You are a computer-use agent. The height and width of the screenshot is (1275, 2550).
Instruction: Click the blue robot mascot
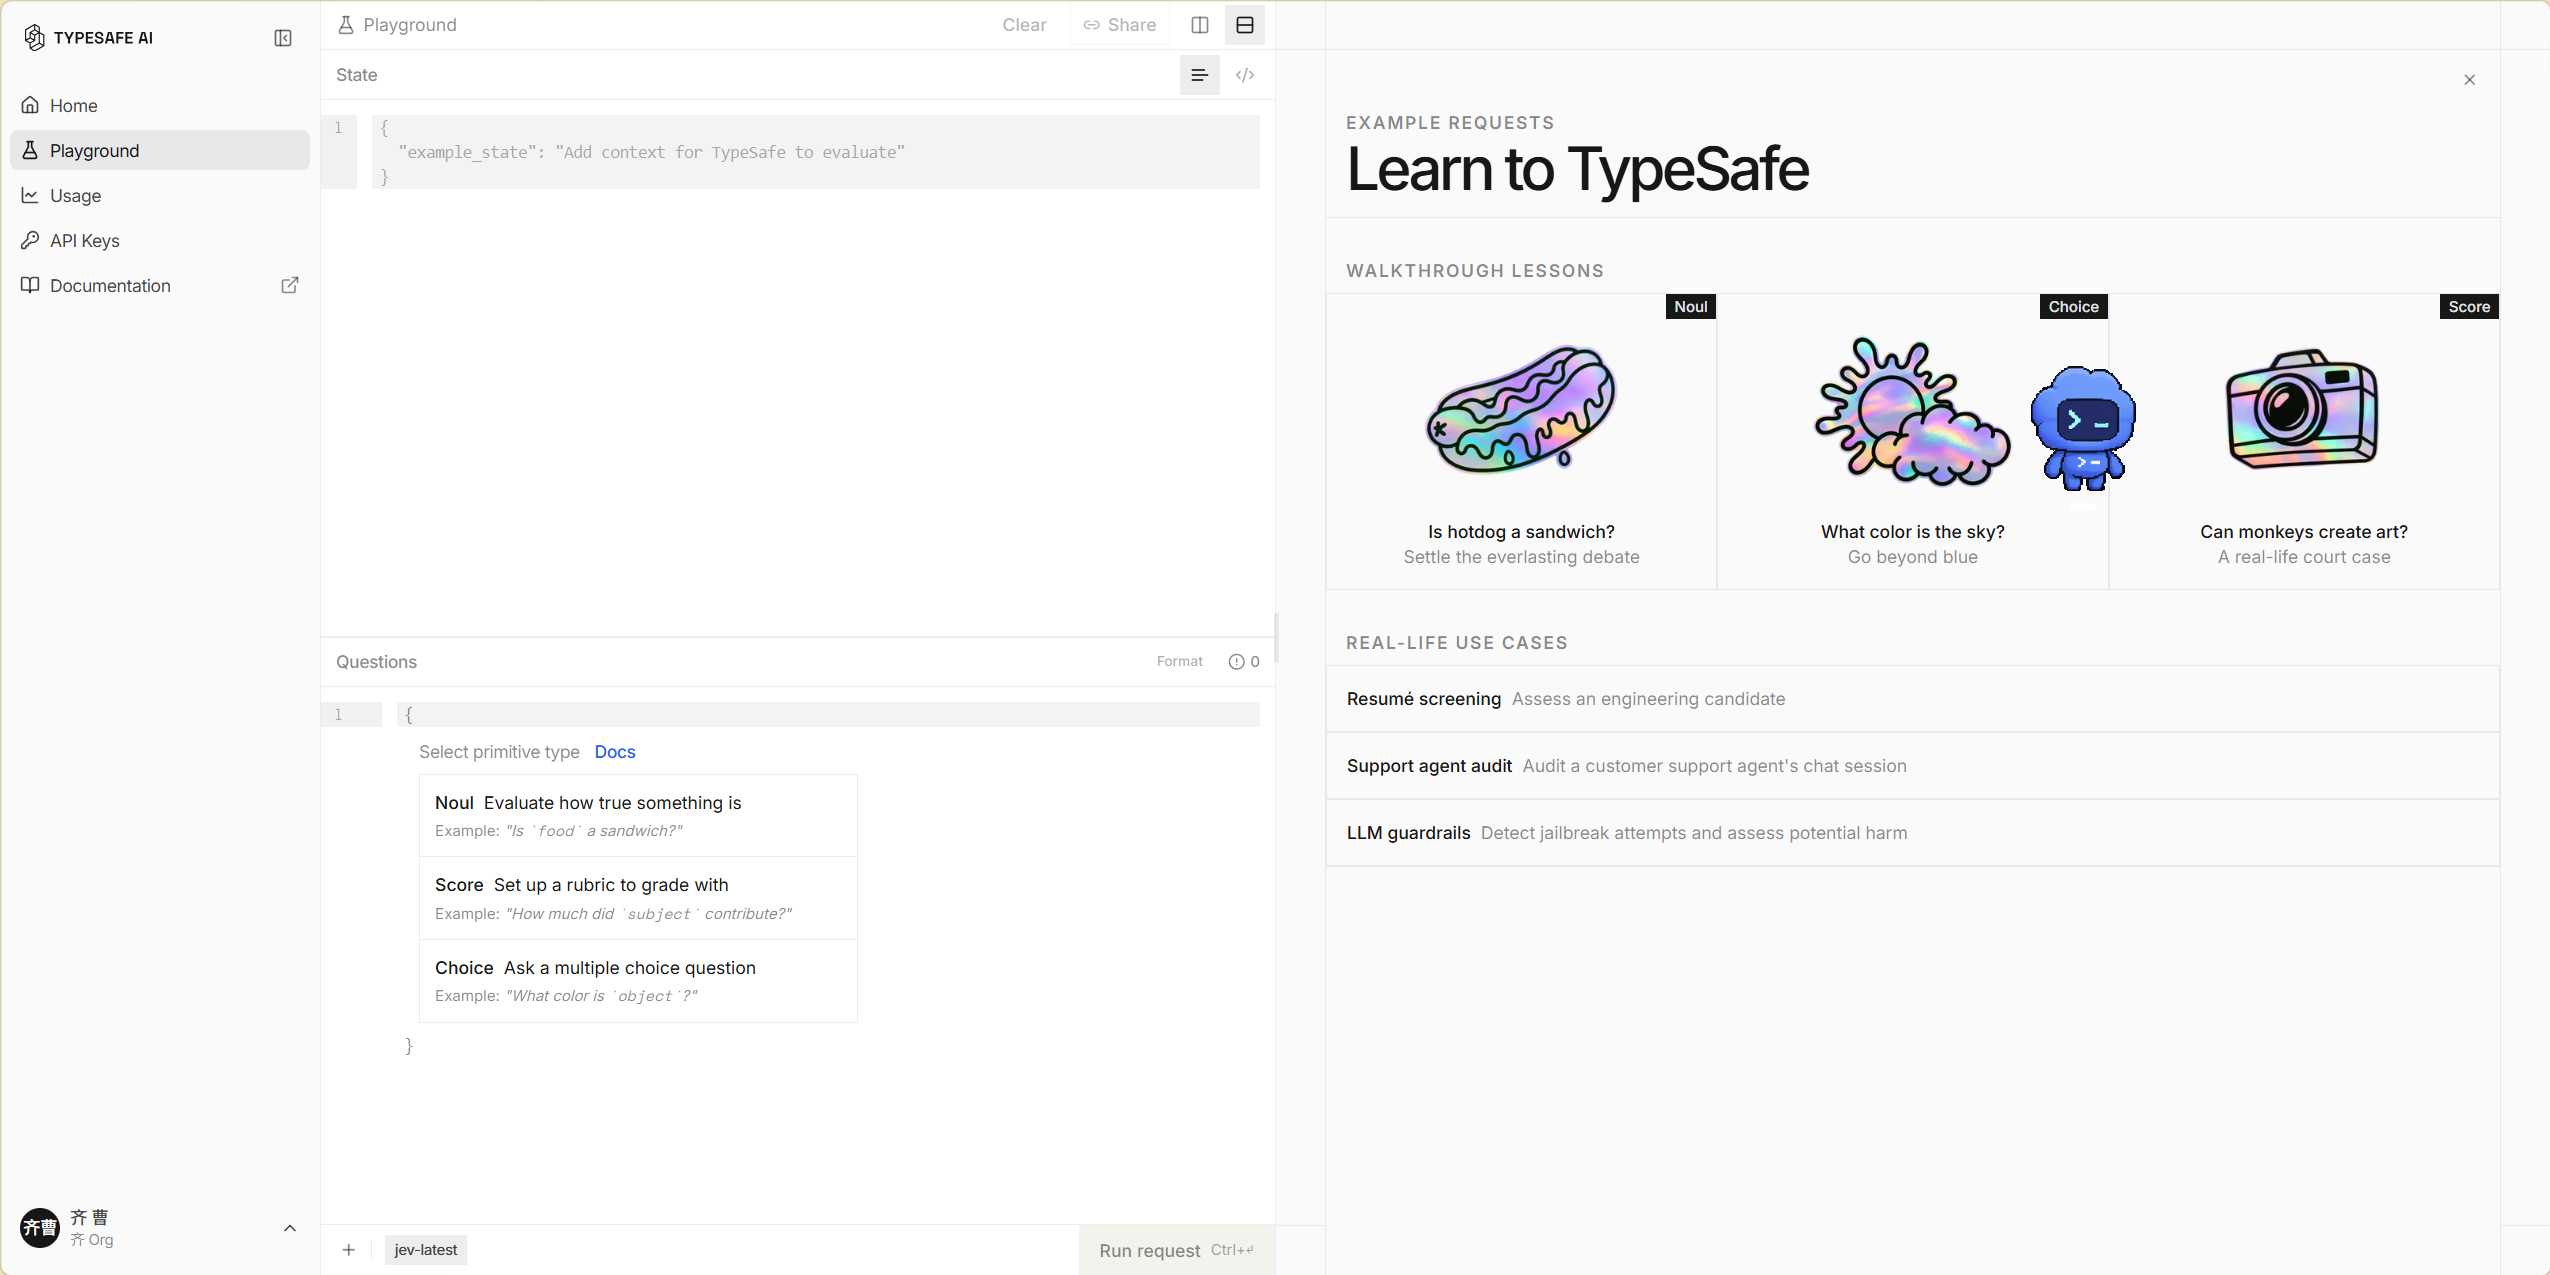pyautogui.click(x=2083, y=428)
